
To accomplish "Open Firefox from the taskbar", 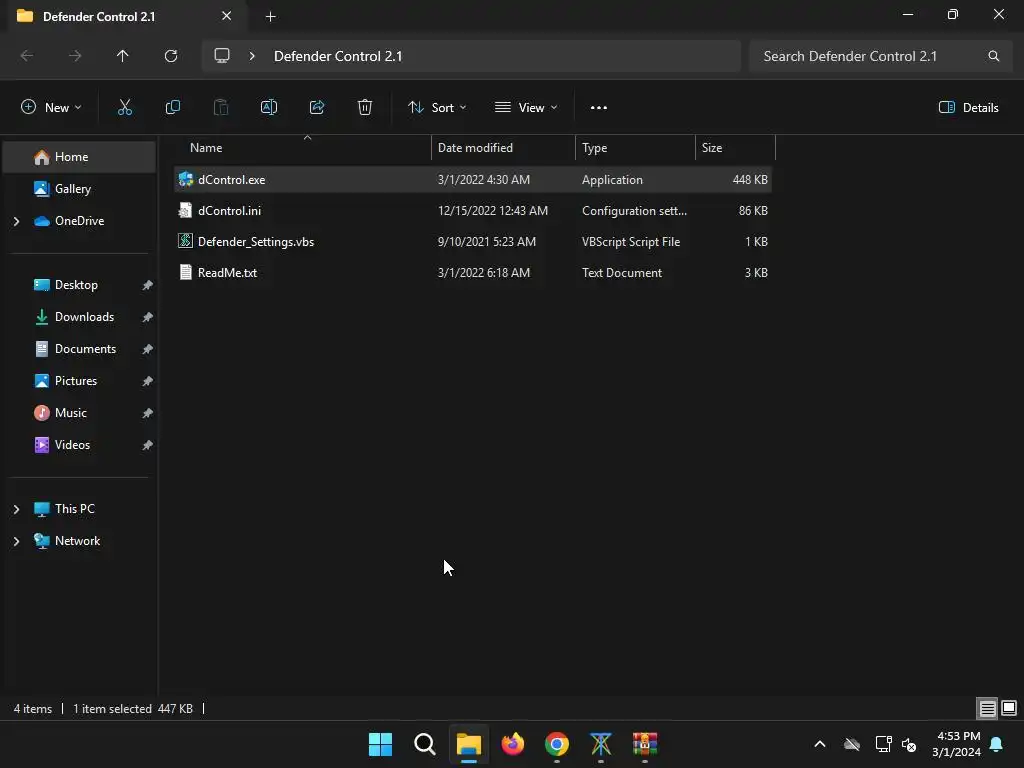I will click(513, 744).
